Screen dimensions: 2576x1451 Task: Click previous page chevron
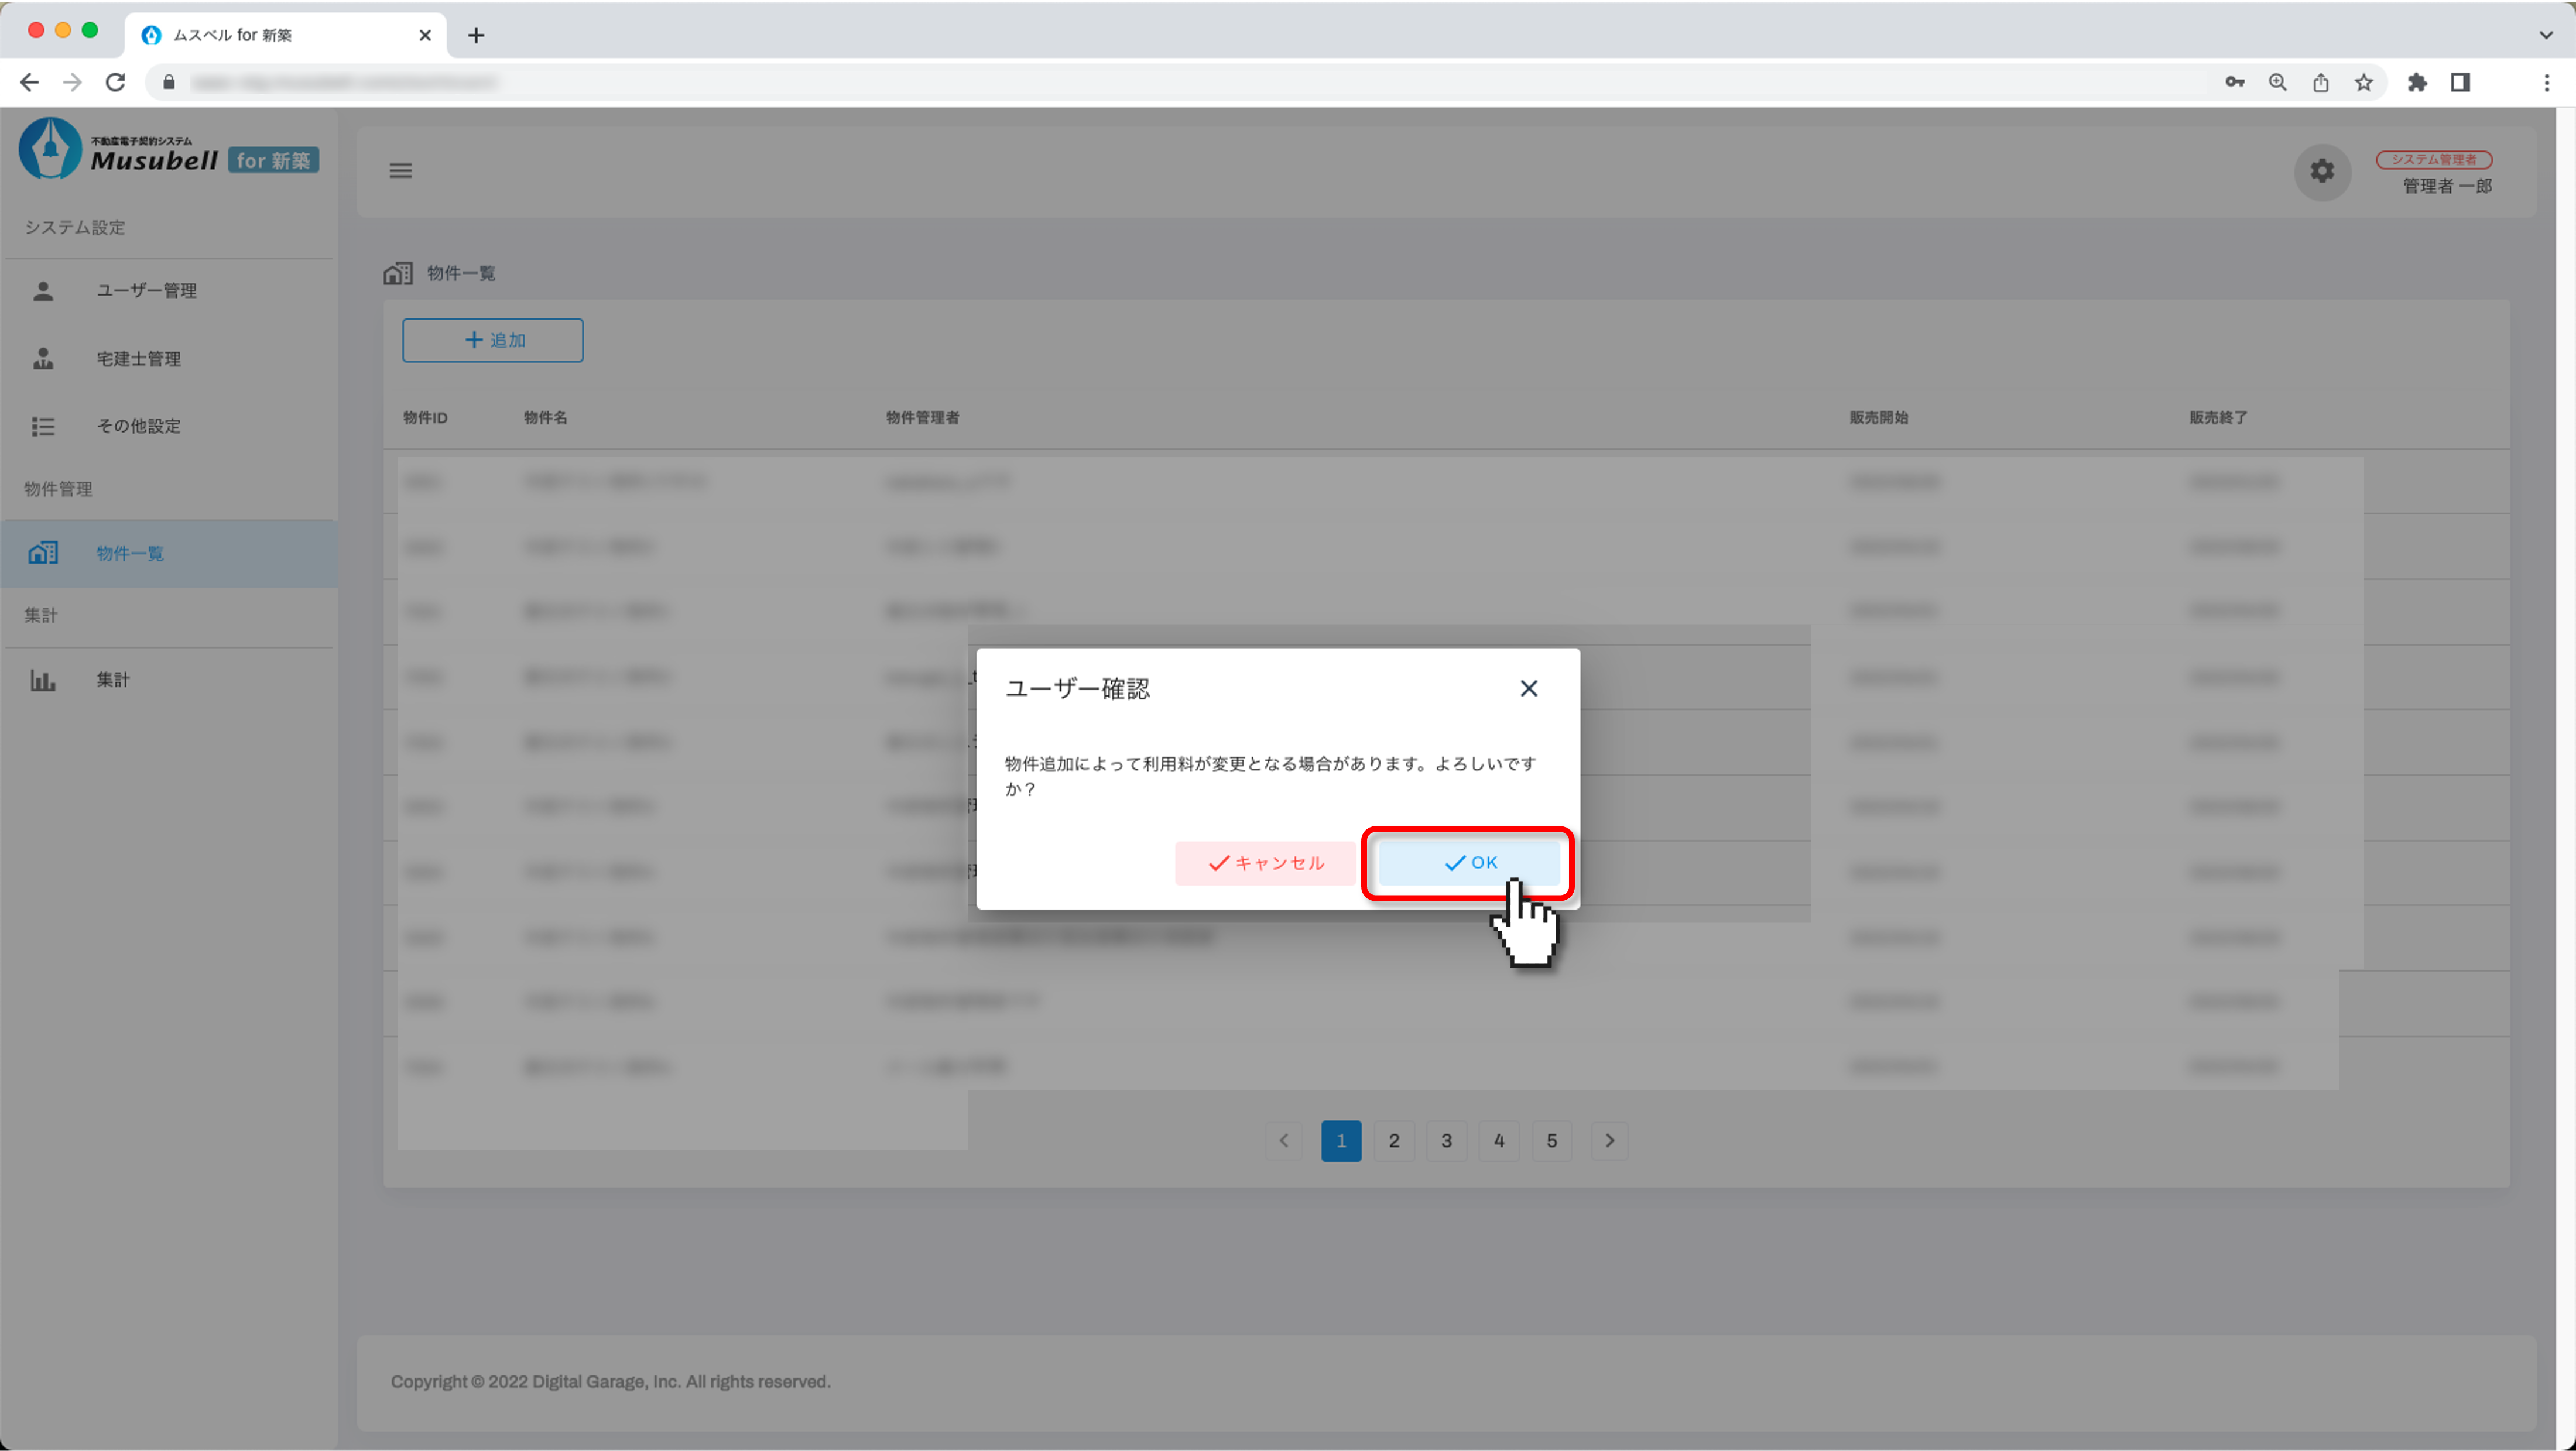pos(1284,1141)
